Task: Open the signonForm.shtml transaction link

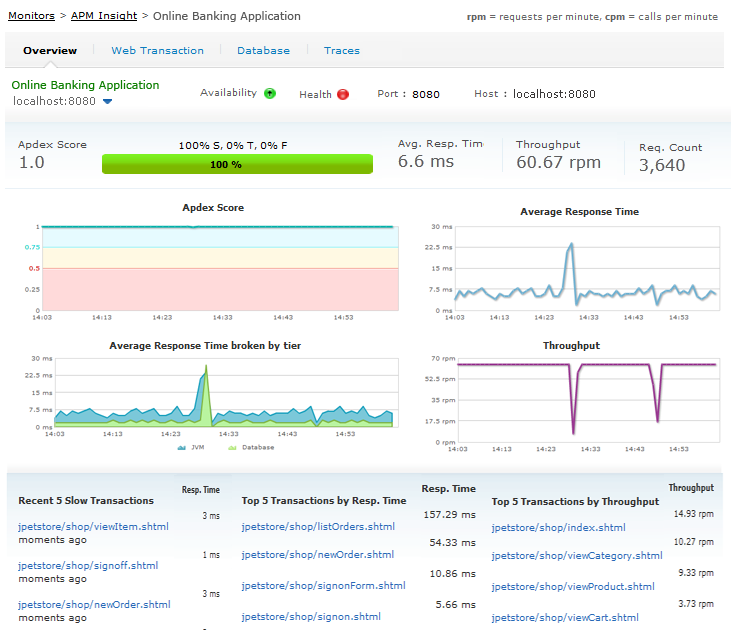Action: (x=323, y=585)
